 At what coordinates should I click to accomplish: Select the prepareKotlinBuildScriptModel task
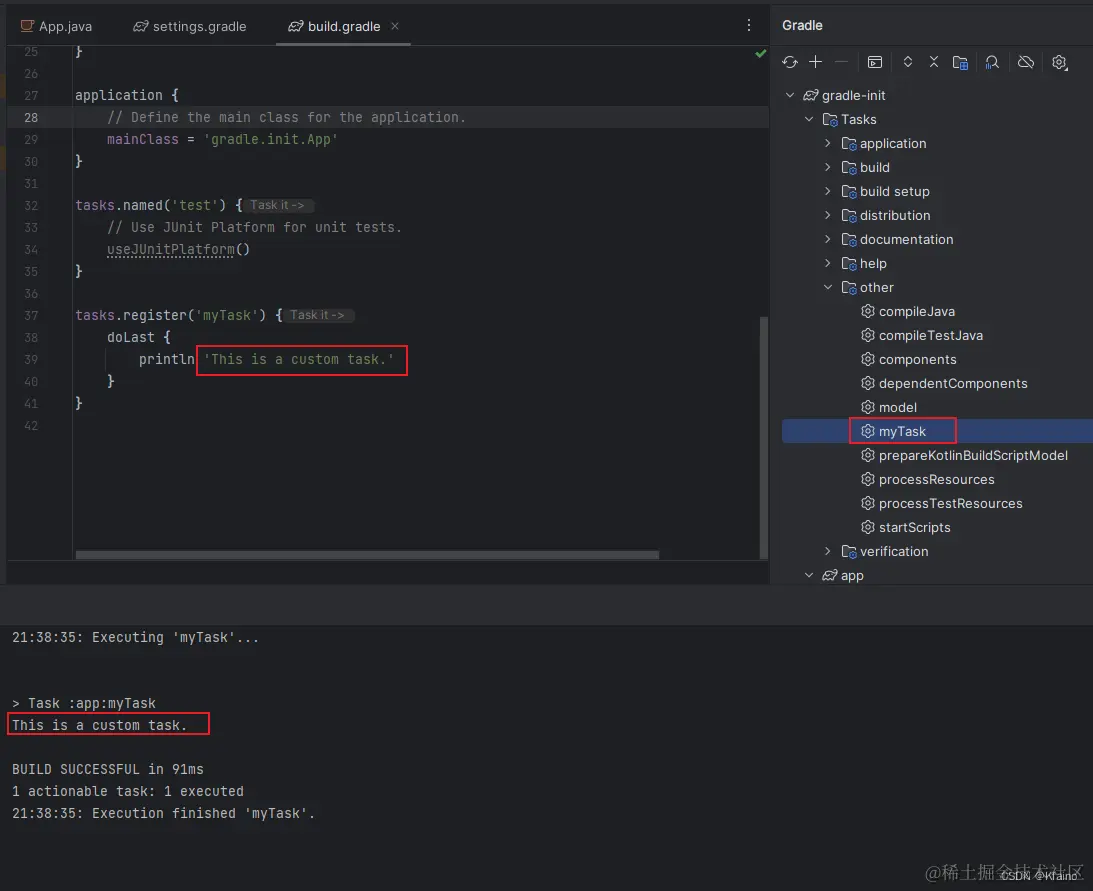[x=973, y=455]
